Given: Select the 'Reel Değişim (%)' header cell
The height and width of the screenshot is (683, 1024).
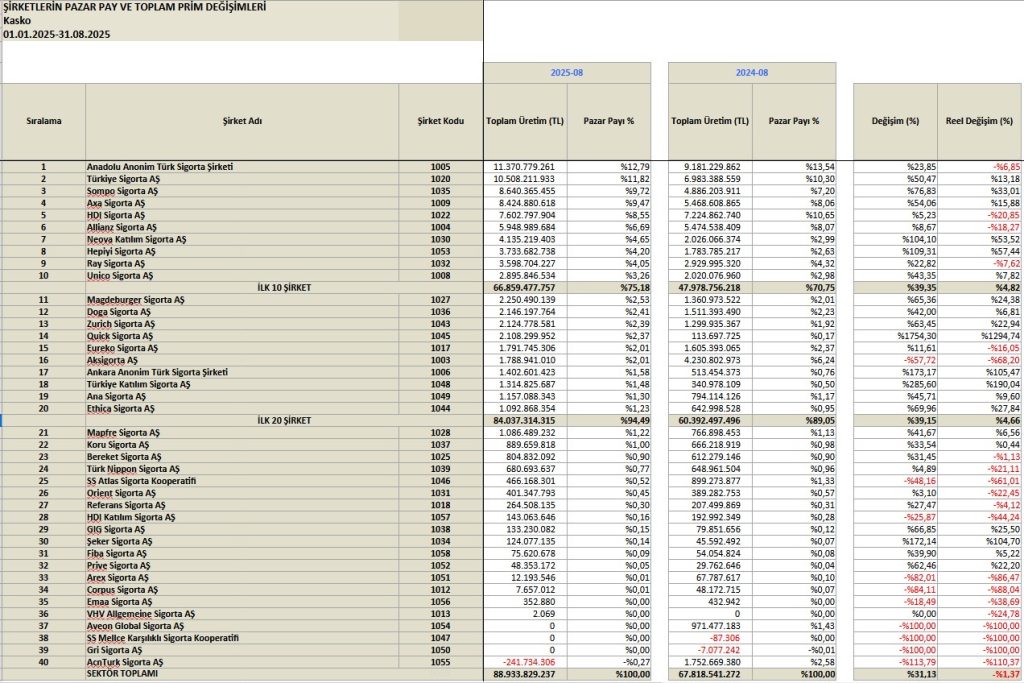Looking at the screenshot, I should point(979,121).
